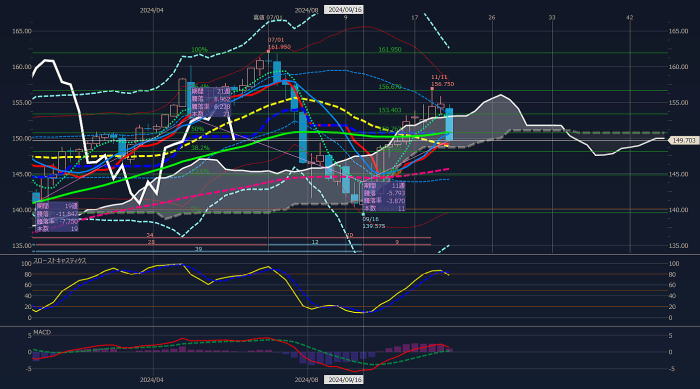Click the 2024/09/16 date tag below the MACD panel

pyautogui.click(x=343, y=380)
